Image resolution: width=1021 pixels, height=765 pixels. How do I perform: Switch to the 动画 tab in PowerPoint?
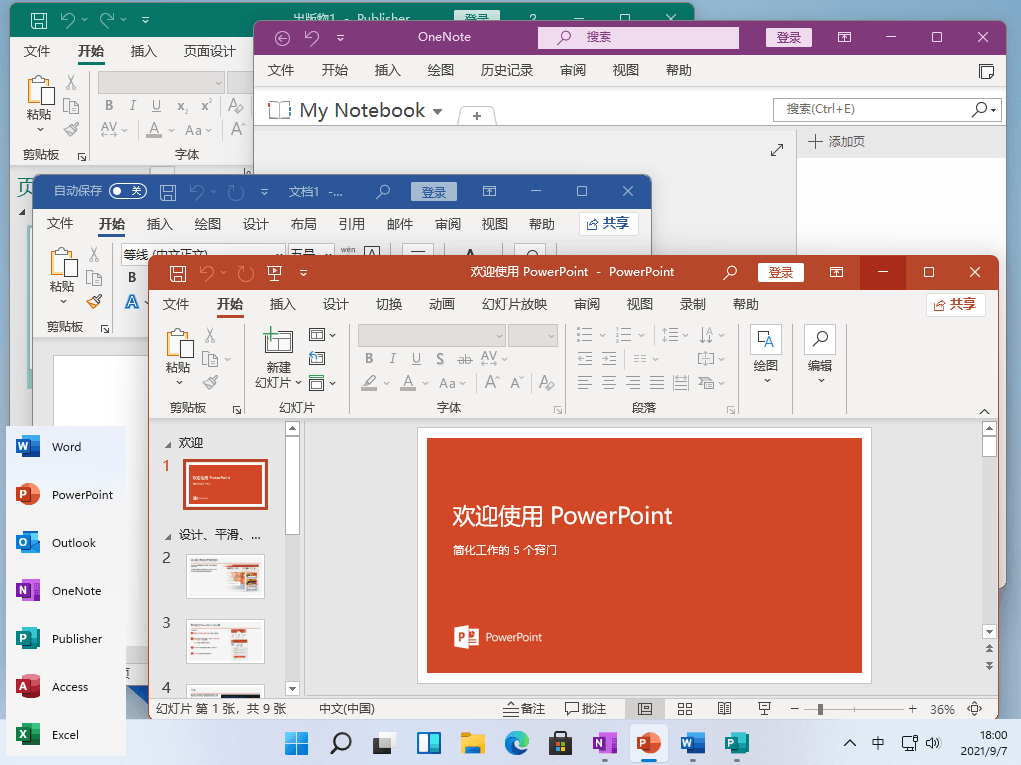[441, 304]
